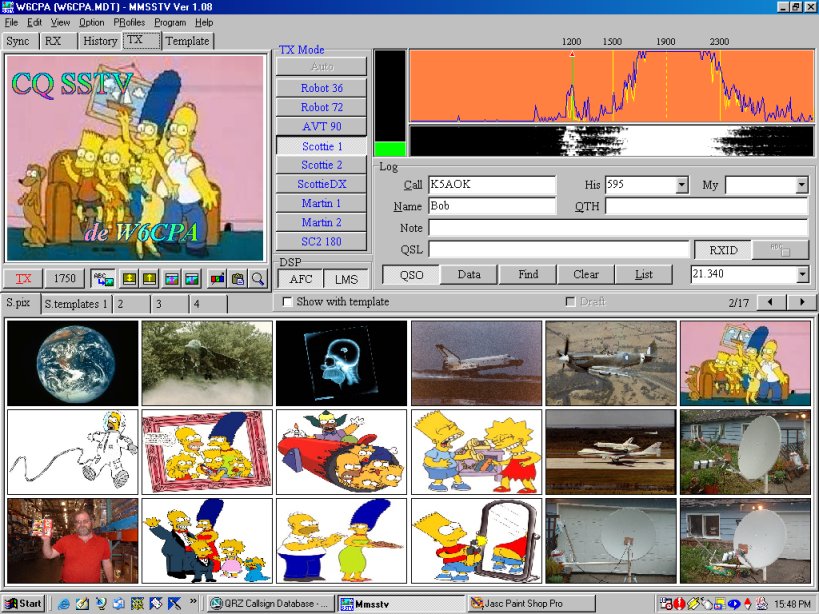Click the empty QTH input field
Screen dimensions: 819x614
[707, 206]
